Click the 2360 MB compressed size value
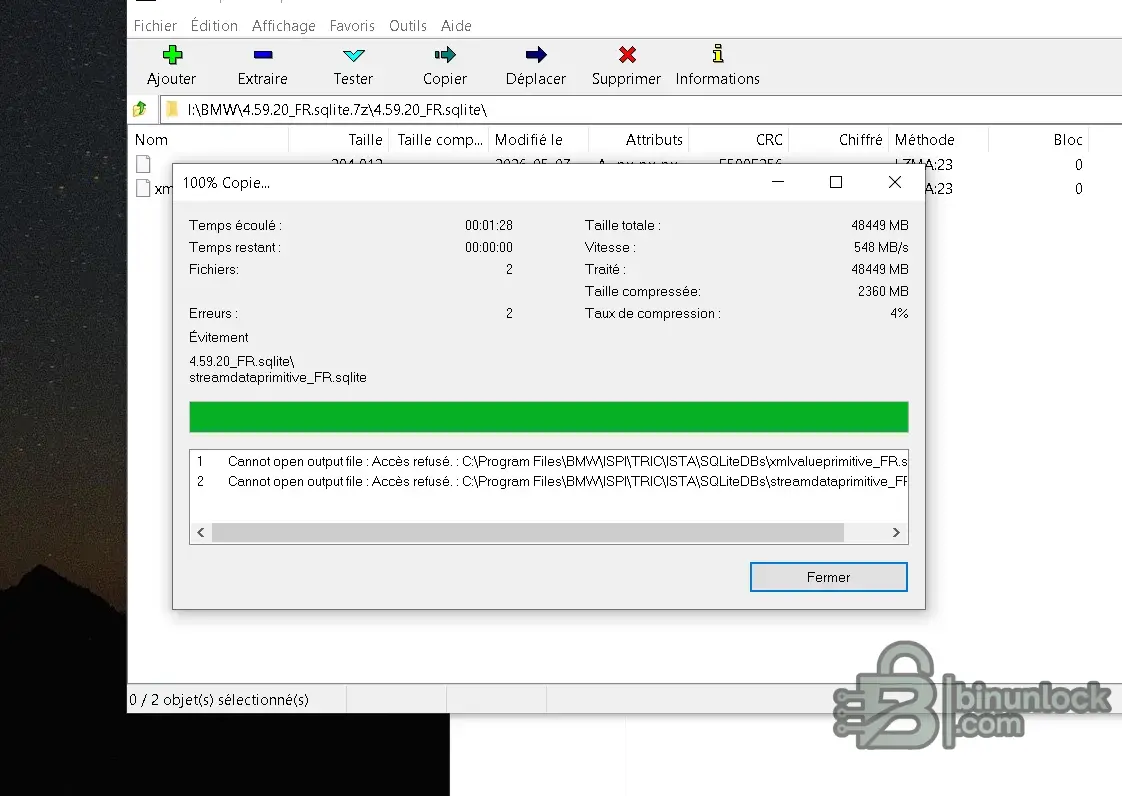Image resolution: width=1122 pixels, height=796 pixels. [883, 291]
